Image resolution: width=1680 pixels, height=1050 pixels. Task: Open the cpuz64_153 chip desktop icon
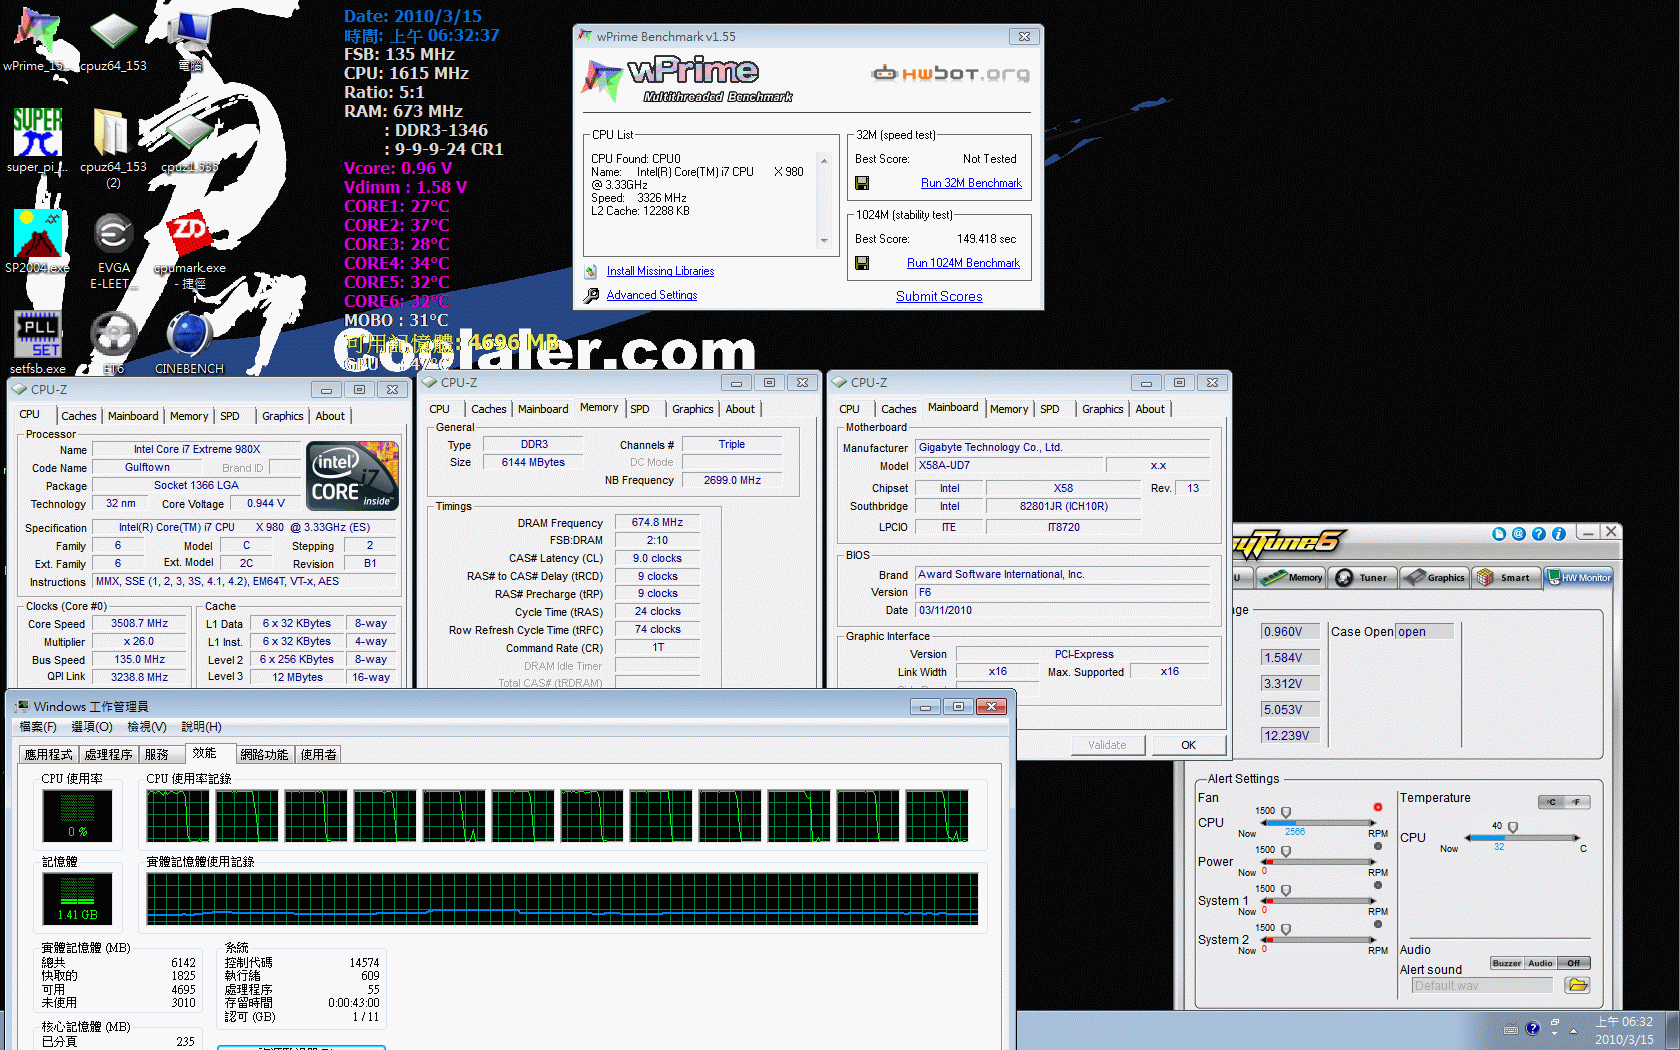tap(113, 32)
